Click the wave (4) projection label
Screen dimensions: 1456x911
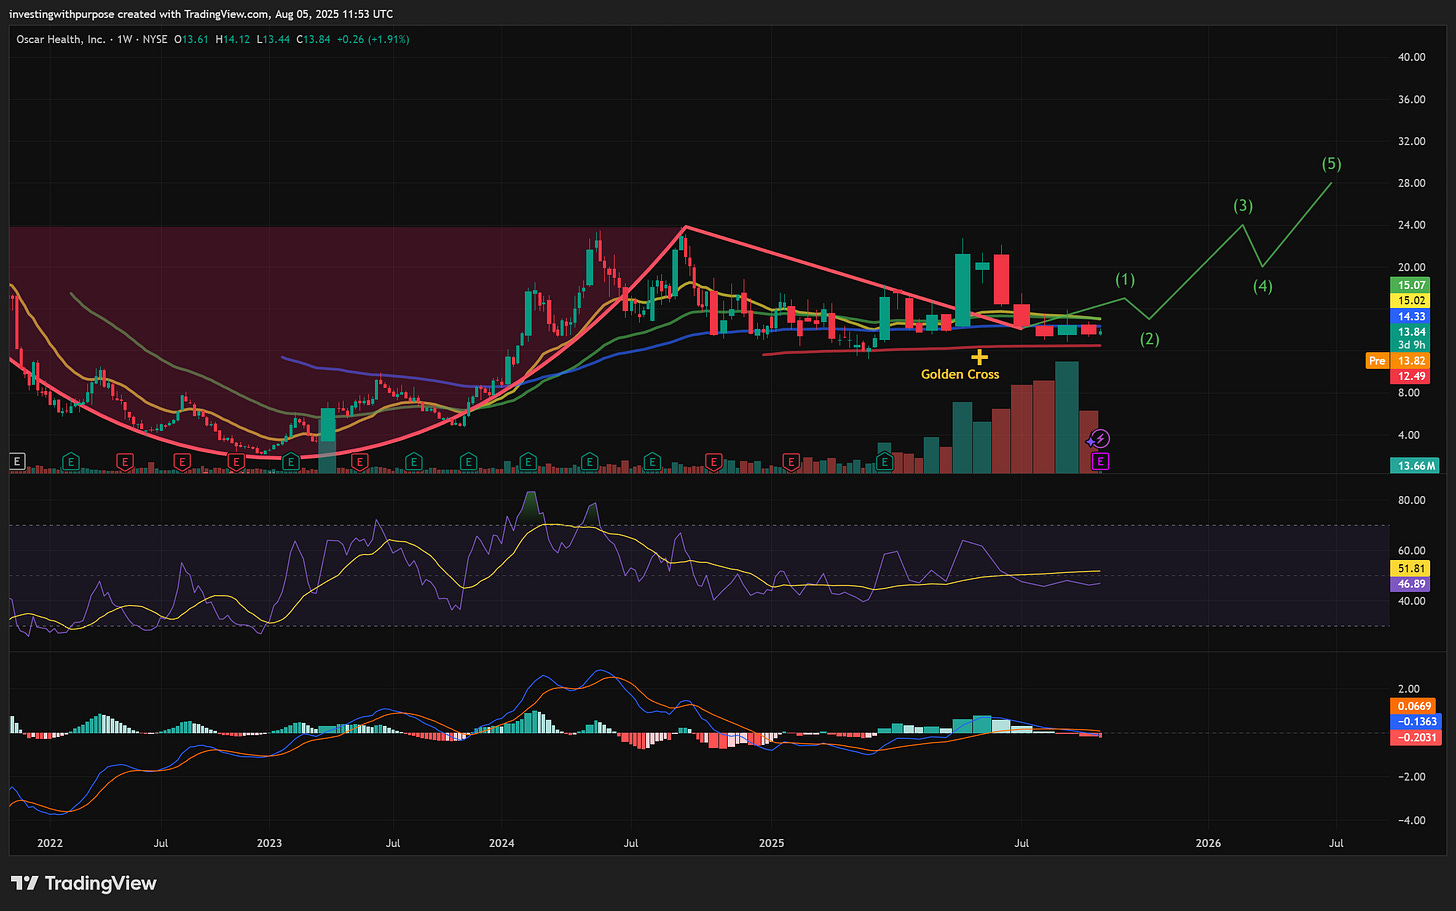1263,286
